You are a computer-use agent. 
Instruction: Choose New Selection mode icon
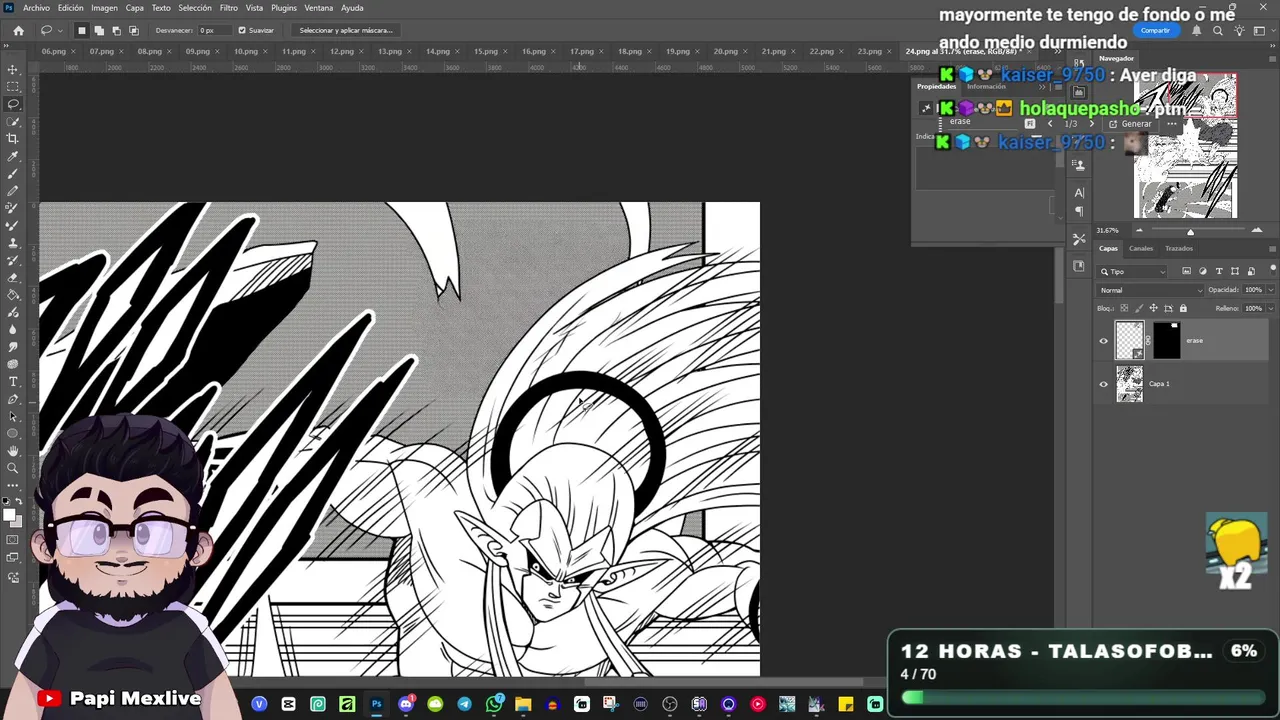[x=82, y=30]
